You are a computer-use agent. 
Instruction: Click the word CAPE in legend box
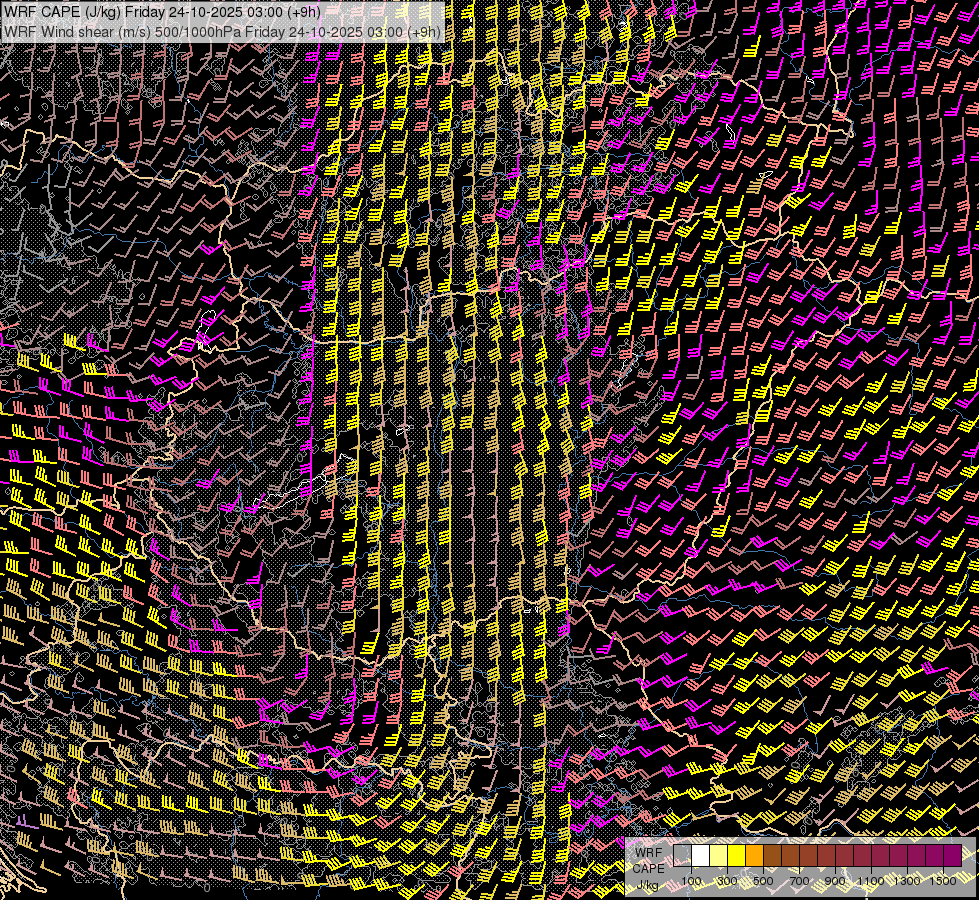pos(647,868)
